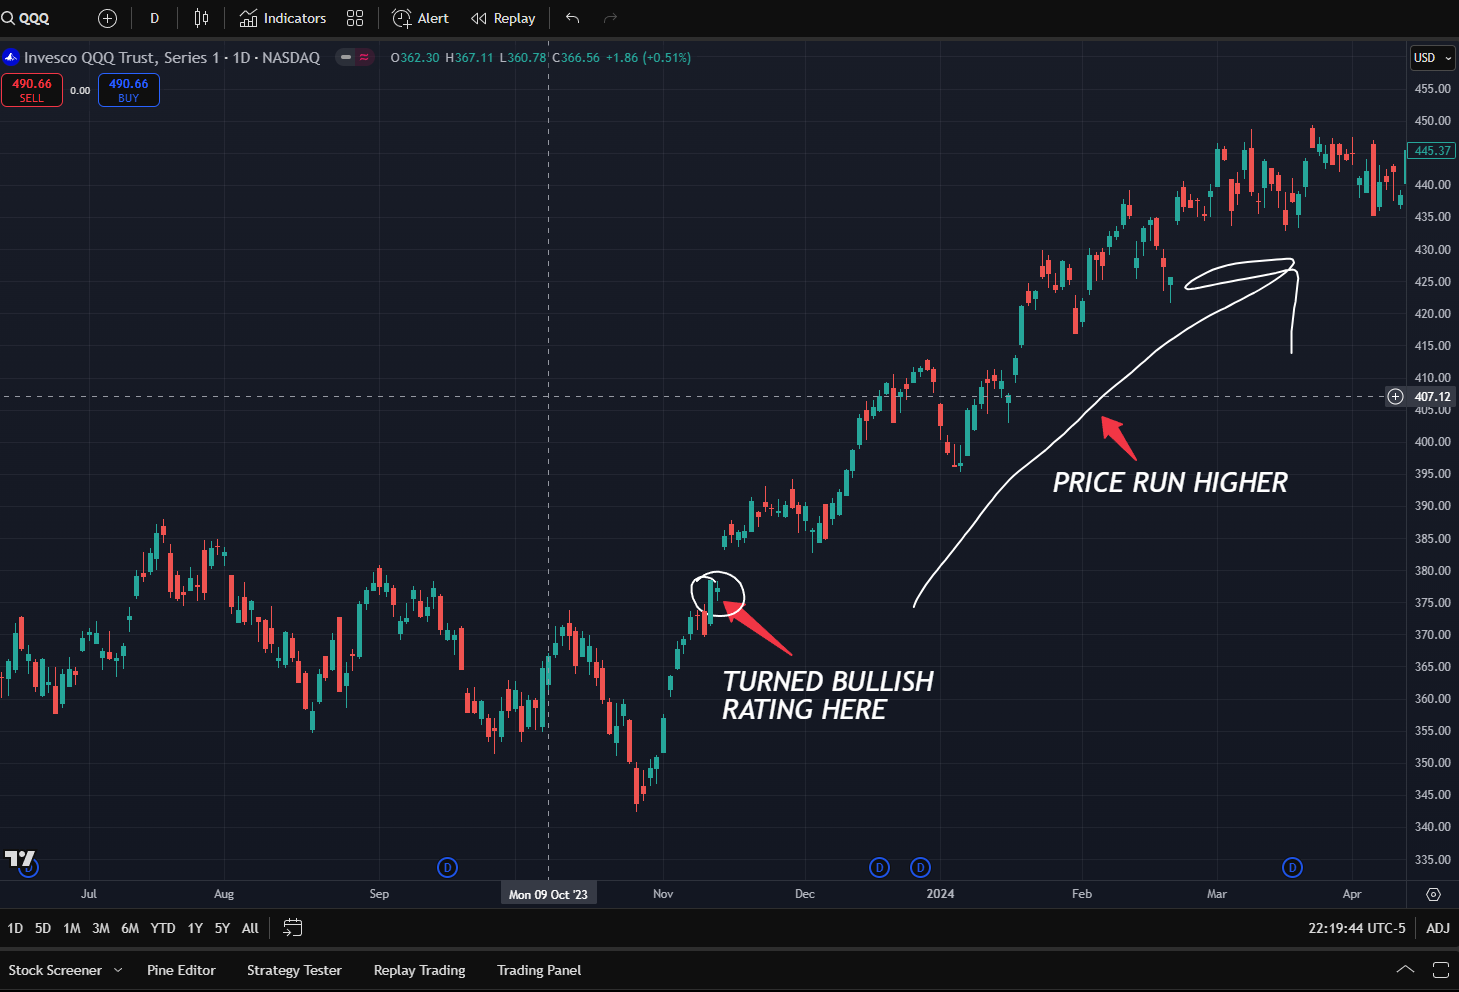
Task: Click the dividend marker near September
Action: [447, 867]
